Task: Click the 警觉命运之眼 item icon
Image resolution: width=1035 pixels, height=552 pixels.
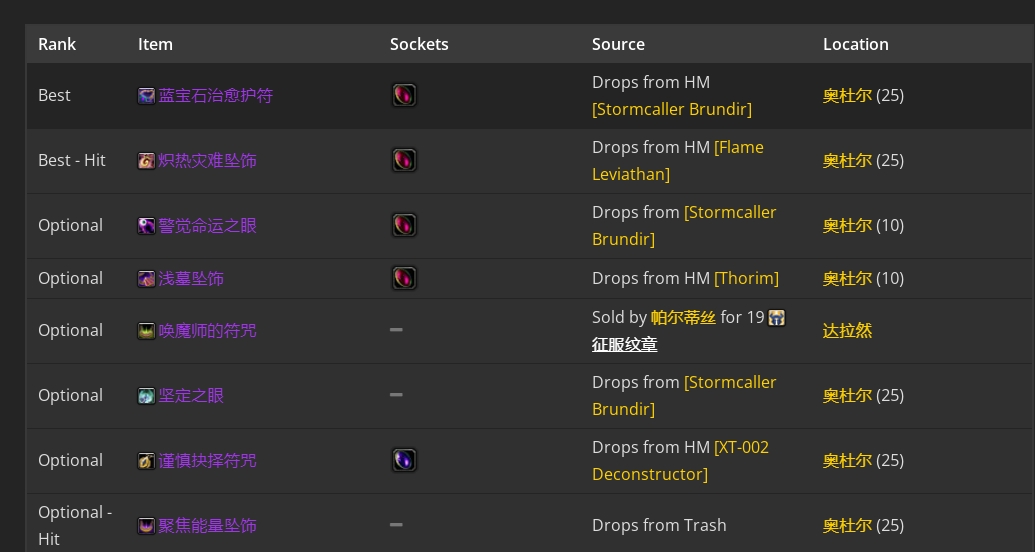Action: [146, 226]
